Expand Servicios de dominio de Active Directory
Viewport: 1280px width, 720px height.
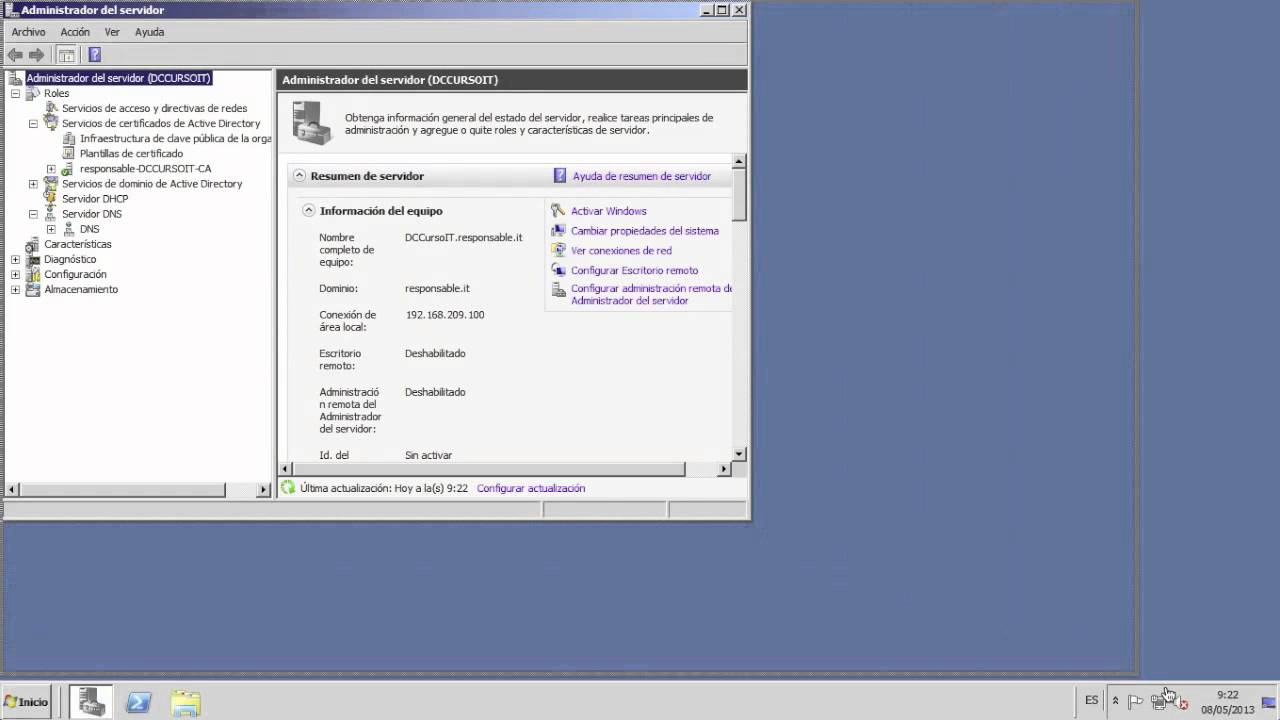click(33, 184)
